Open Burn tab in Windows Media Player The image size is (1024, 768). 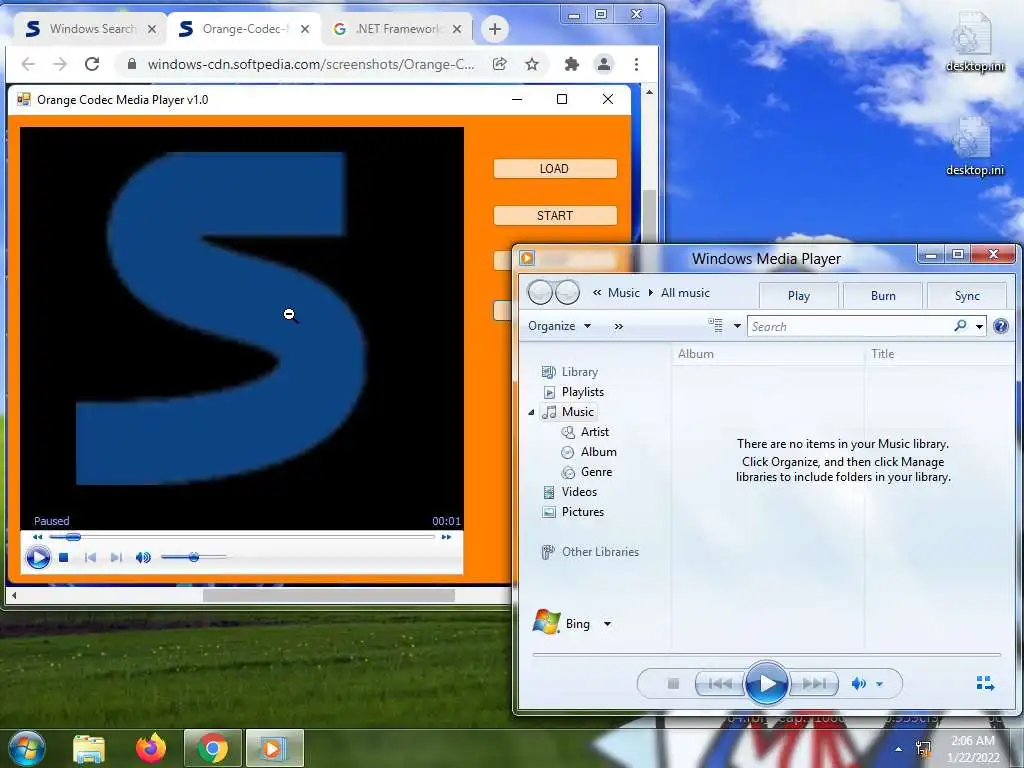(x=883, y=296)
